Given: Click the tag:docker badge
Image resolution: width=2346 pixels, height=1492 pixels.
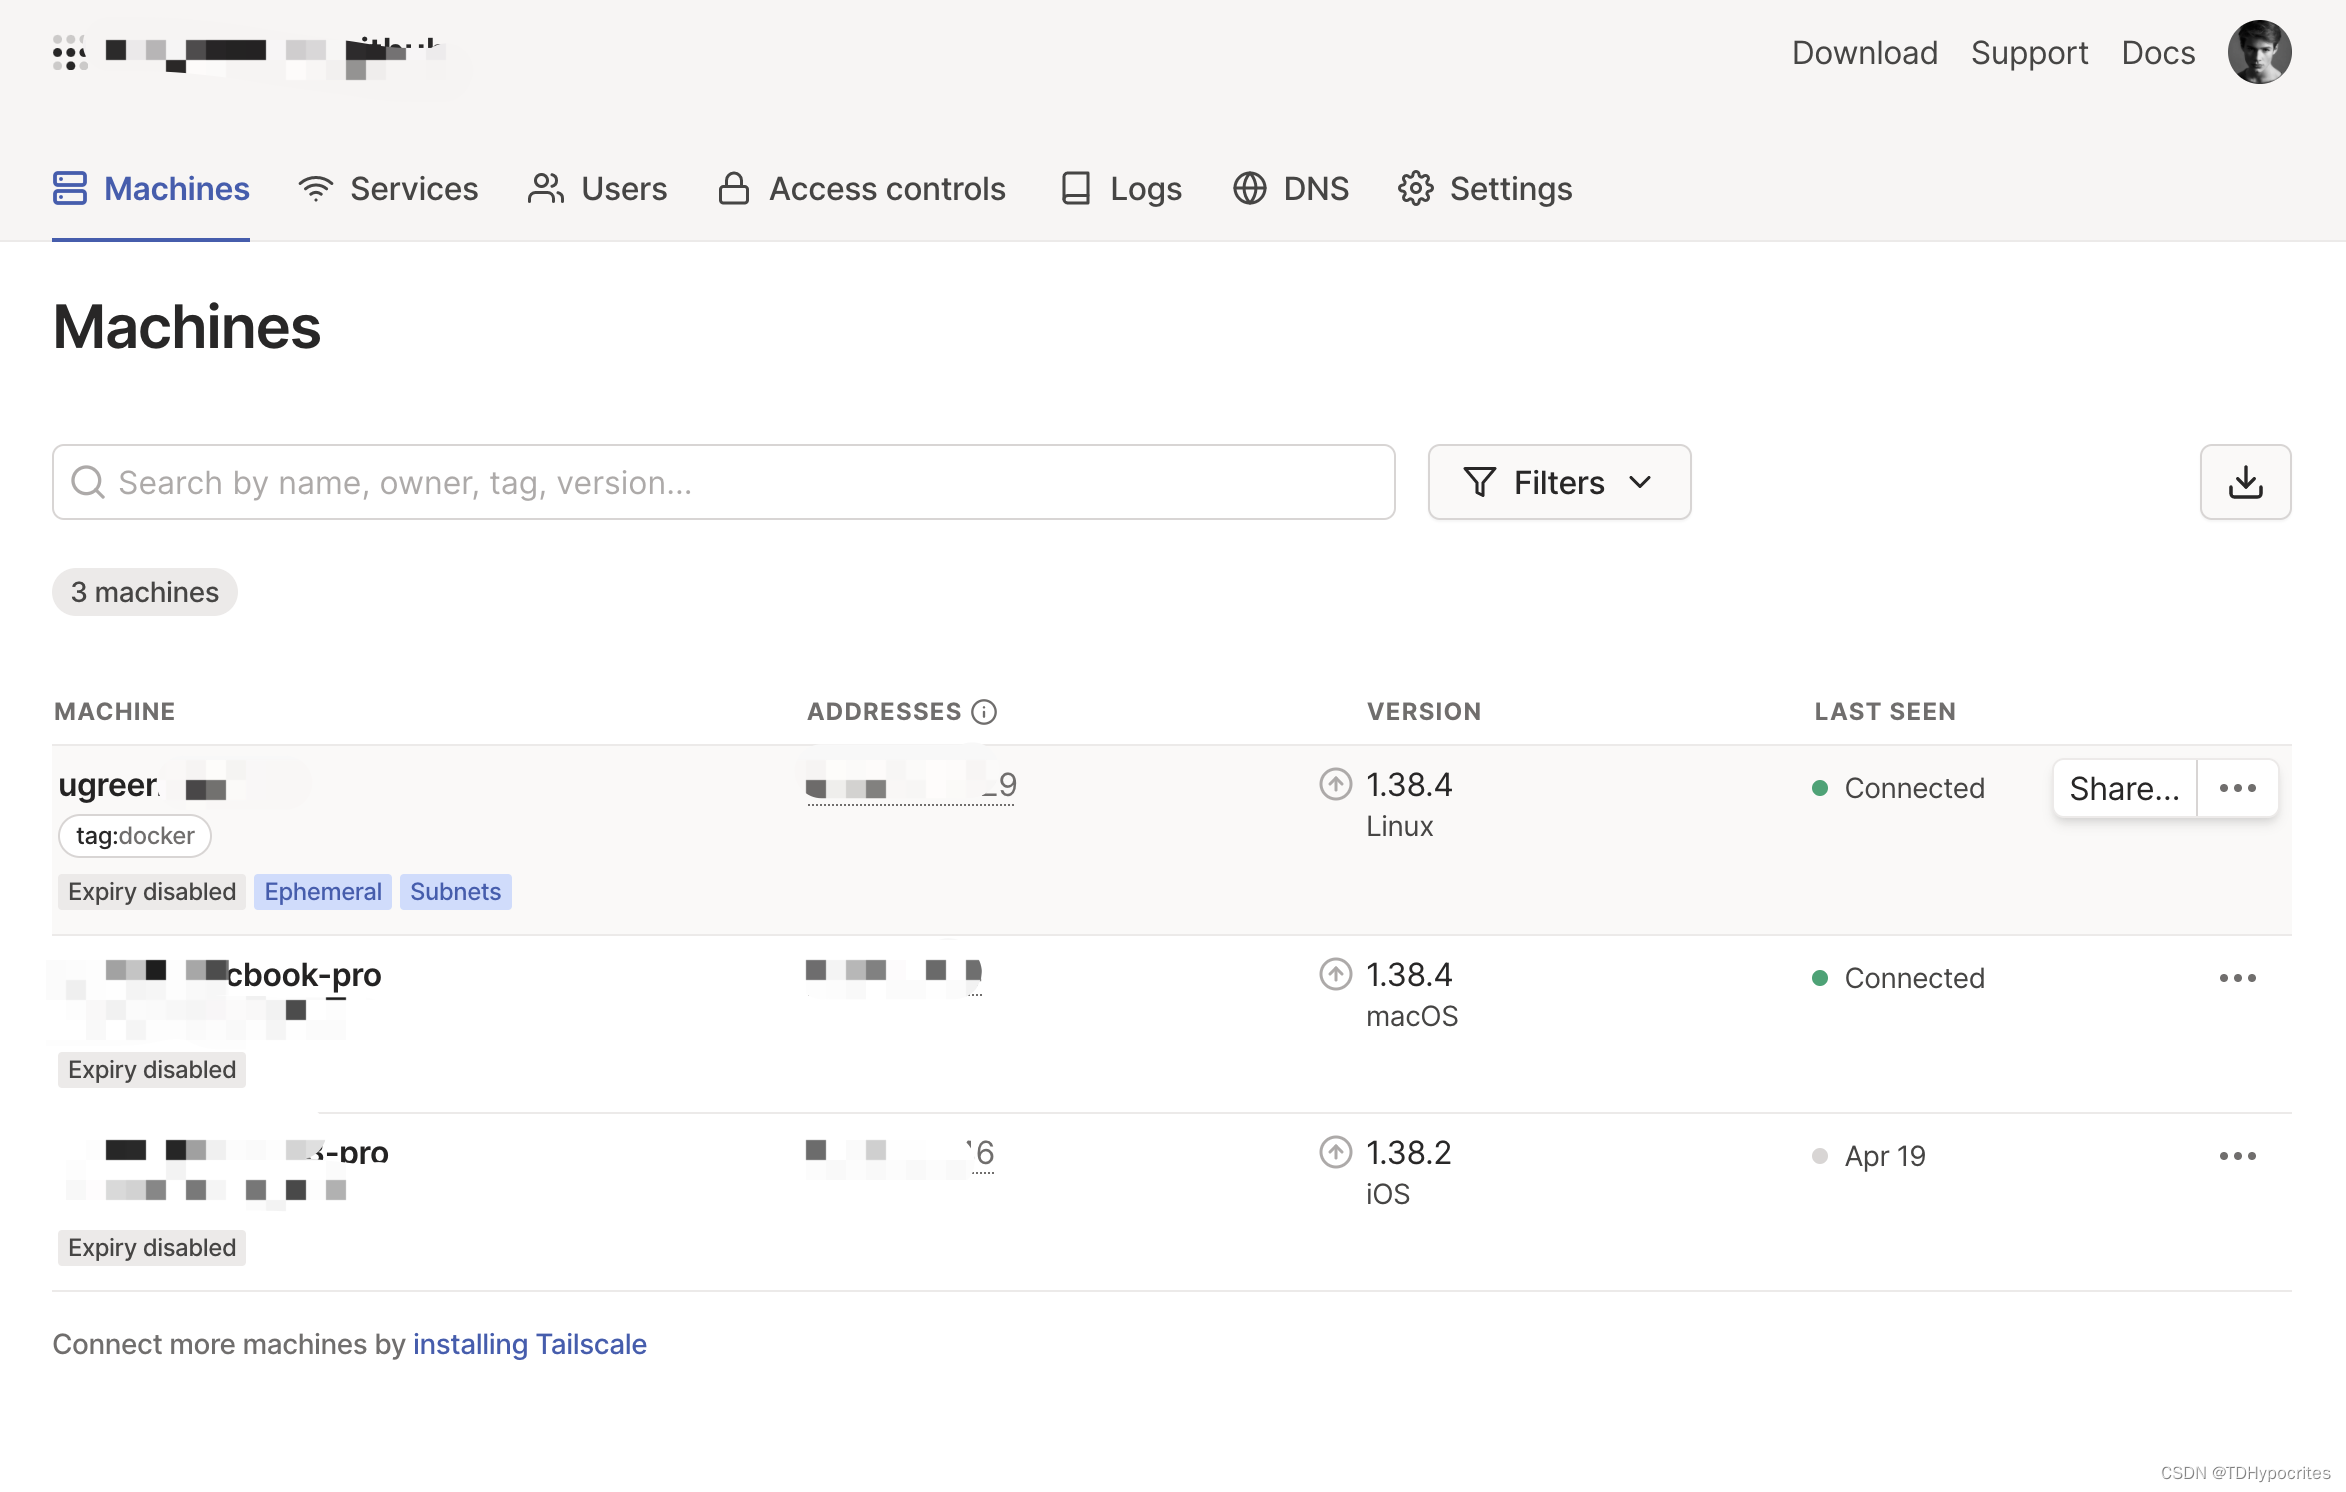Looking at the screenshot, I should coord(135,836).
